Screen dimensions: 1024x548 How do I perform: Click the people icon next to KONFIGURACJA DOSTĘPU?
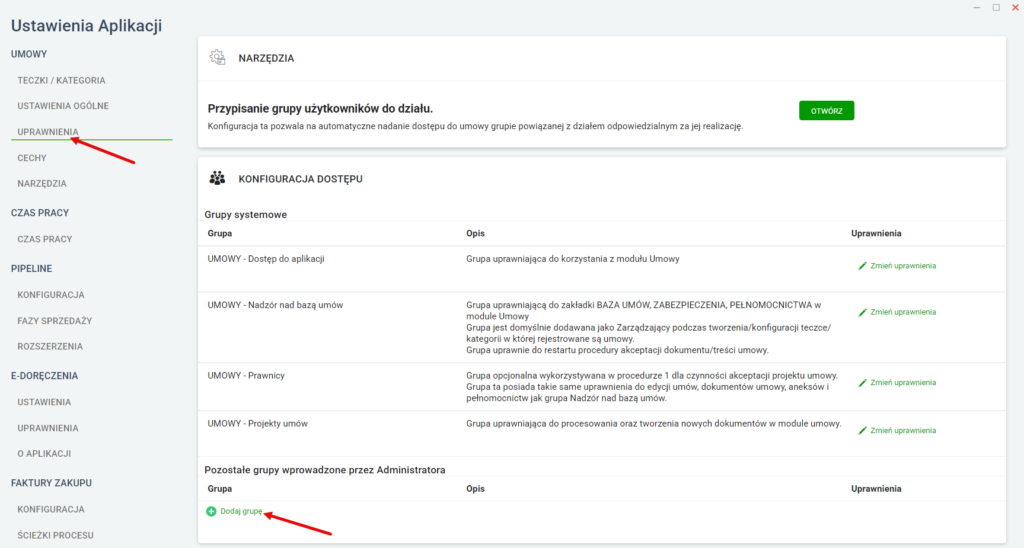[217, 178]
